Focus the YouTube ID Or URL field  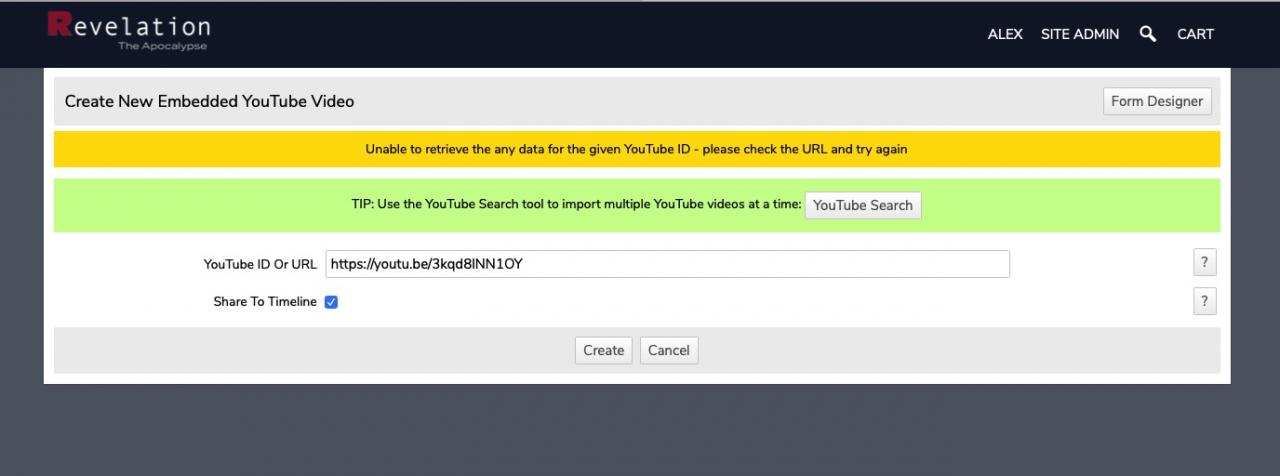667,264
